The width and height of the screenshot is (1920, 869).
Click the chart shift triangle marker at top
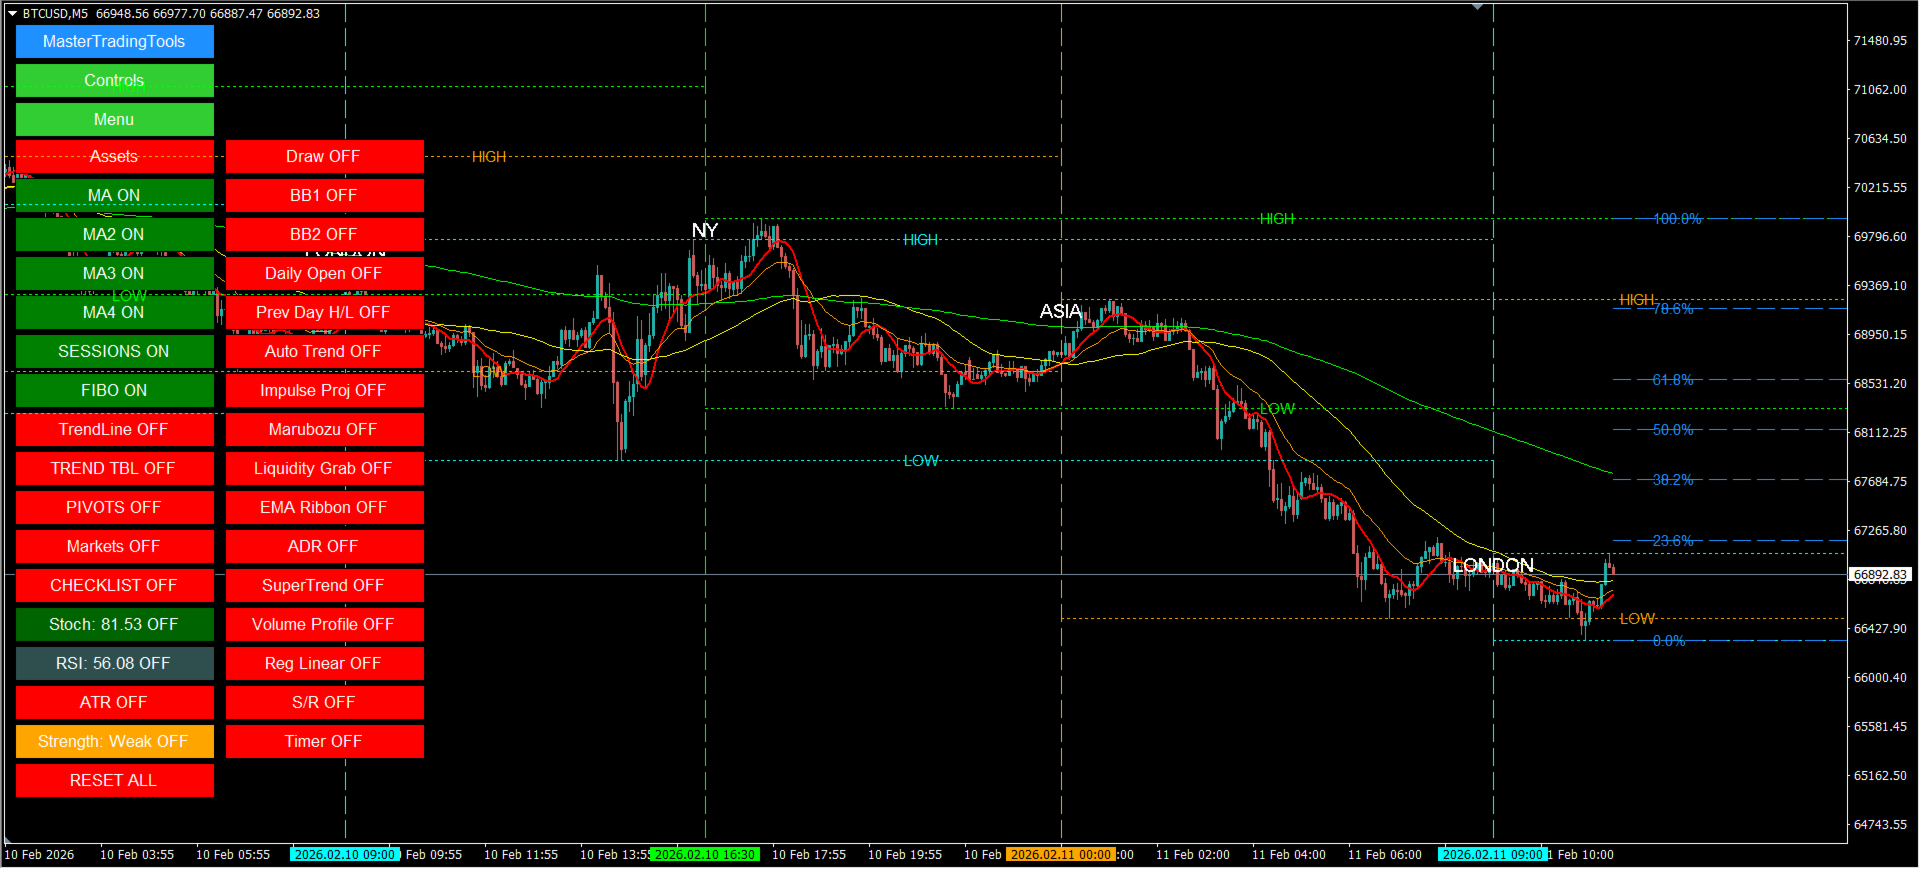coord(1477,7)
